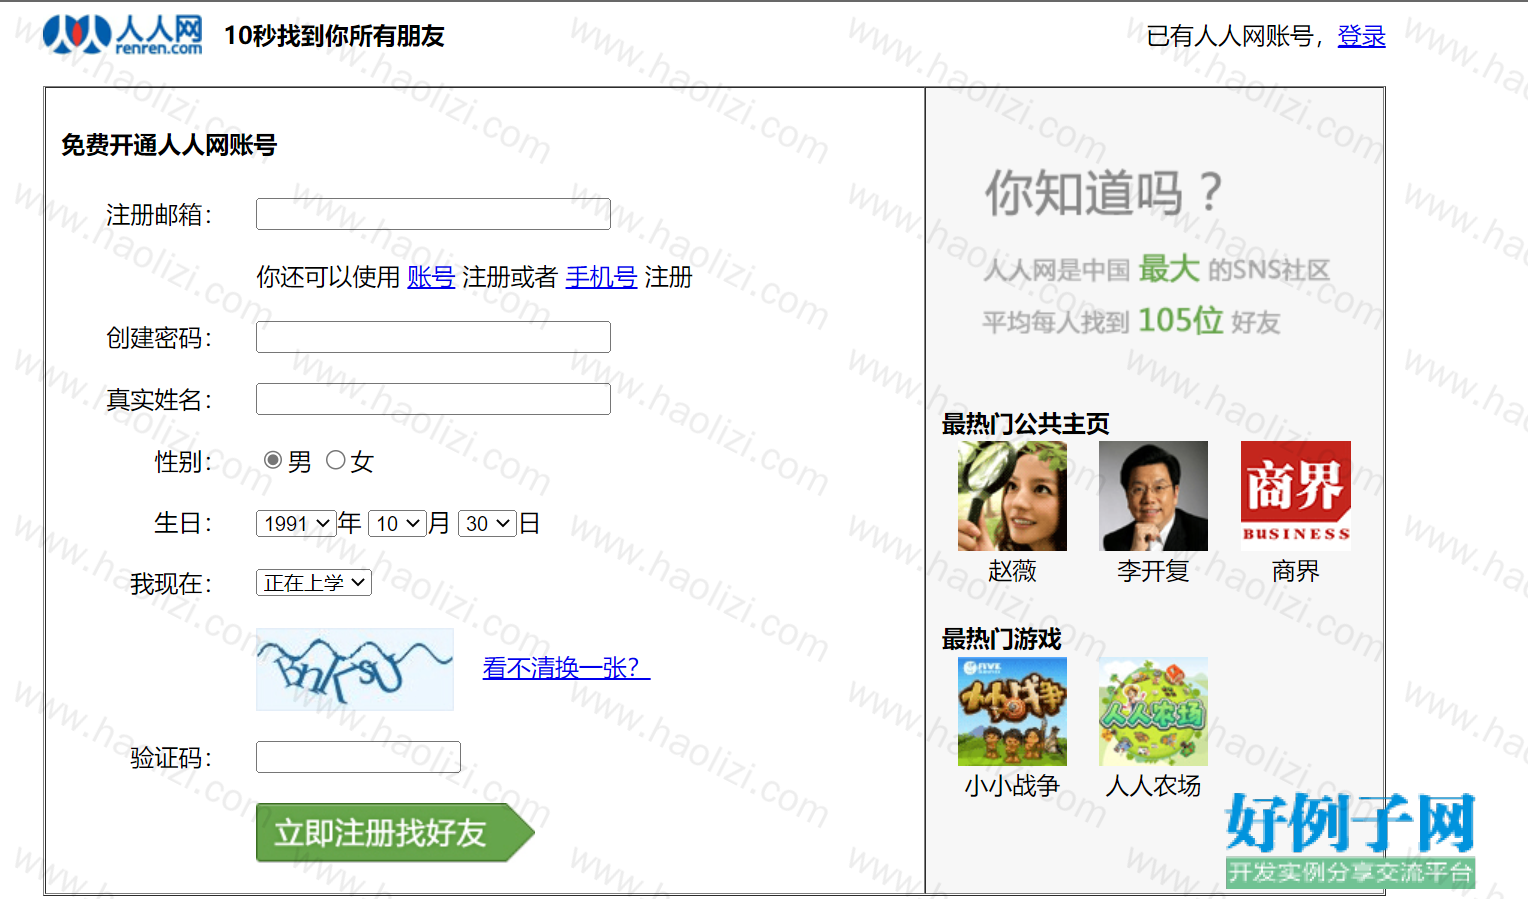
Task: Open the 商界 Business page thumbnail
Action: pyautogui.click(x=1296, y=496)
